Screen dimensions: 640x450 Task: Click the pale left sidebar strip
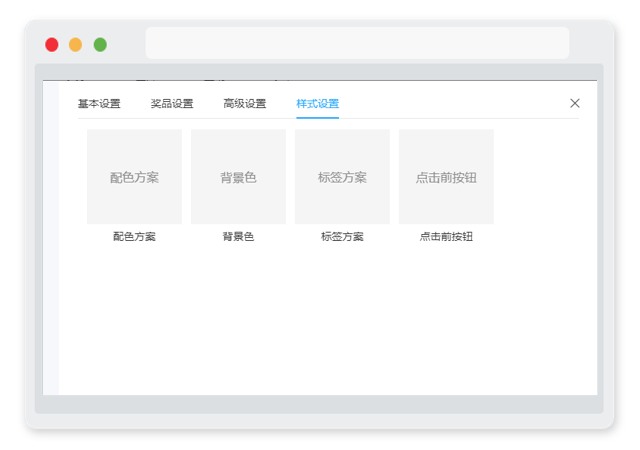[51, 238]
